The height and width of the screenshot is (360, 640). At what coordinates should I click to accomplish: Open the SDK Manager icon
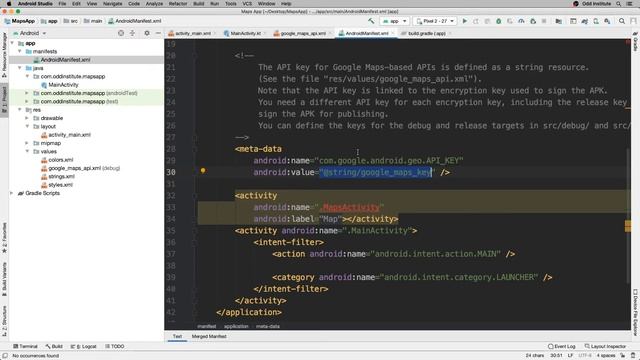pos(607,21)
